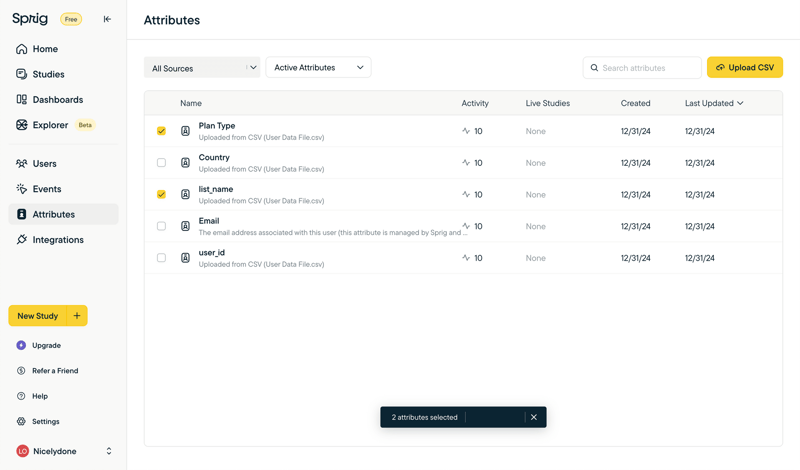The height and width of the screenshot is (470, 800).
Task: Click the New Study button
Action: [38, 316]
